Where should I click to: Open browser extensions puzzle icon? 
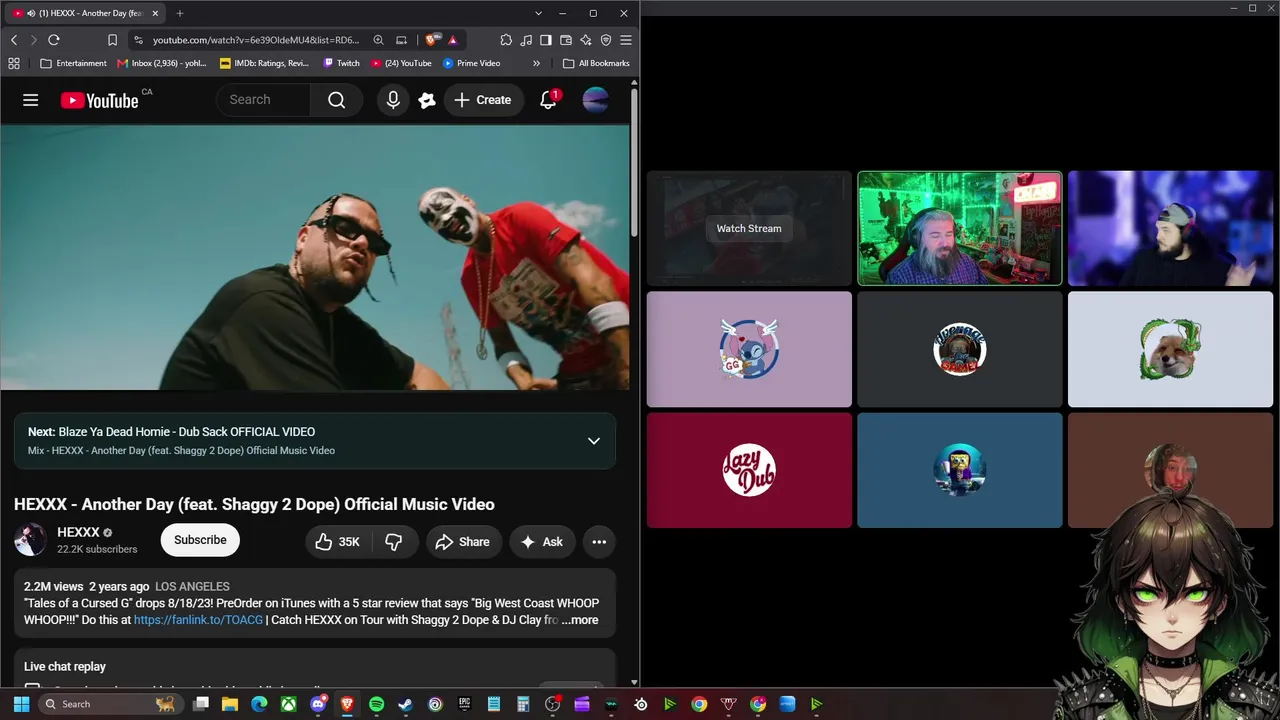[506, 40]
